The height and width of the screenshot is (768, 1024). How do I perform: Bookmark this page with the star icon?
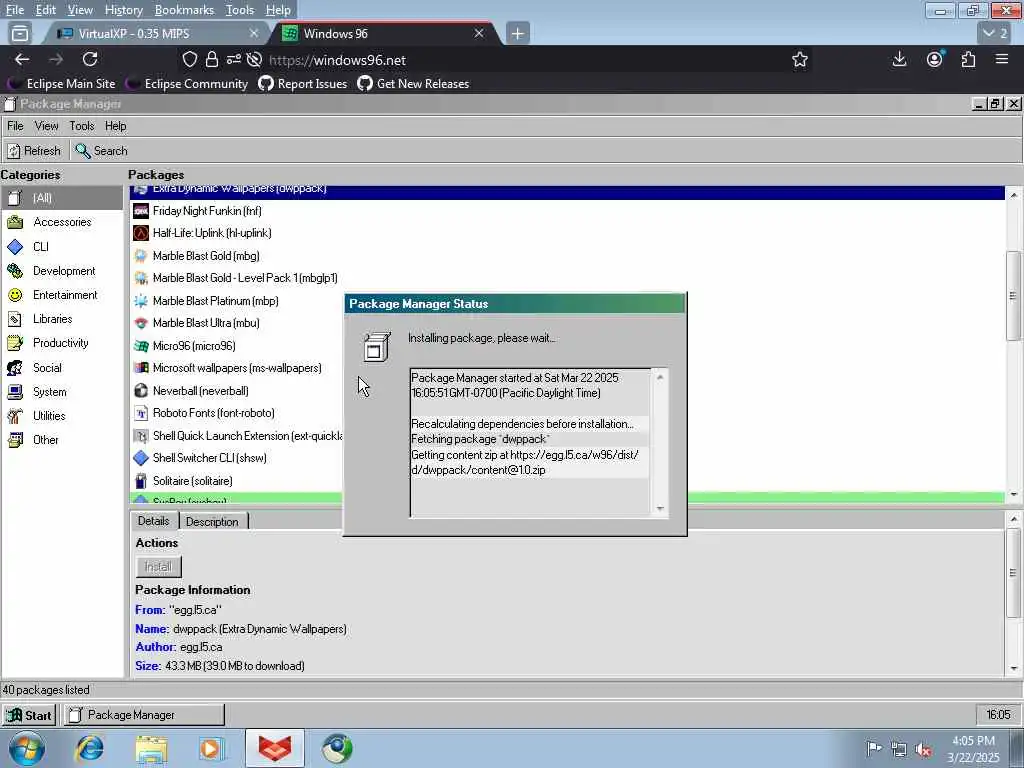[800, 60]
